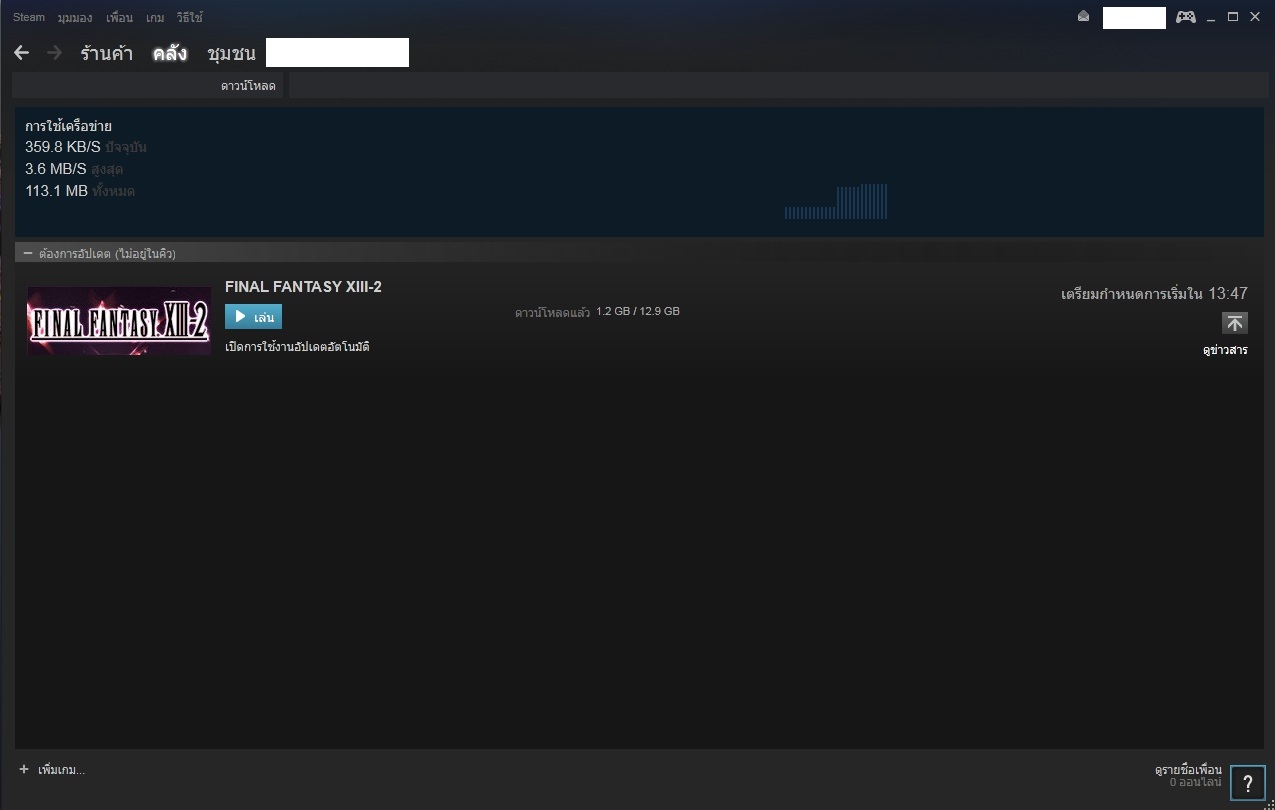The image size is (1275, 810).
Task: Click the เล่น play button
Action: coord(253,317)
